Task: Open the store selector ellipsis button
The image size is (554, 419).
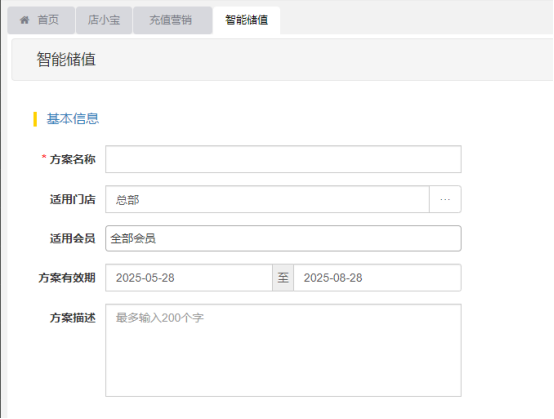Action: pos(445,199)
